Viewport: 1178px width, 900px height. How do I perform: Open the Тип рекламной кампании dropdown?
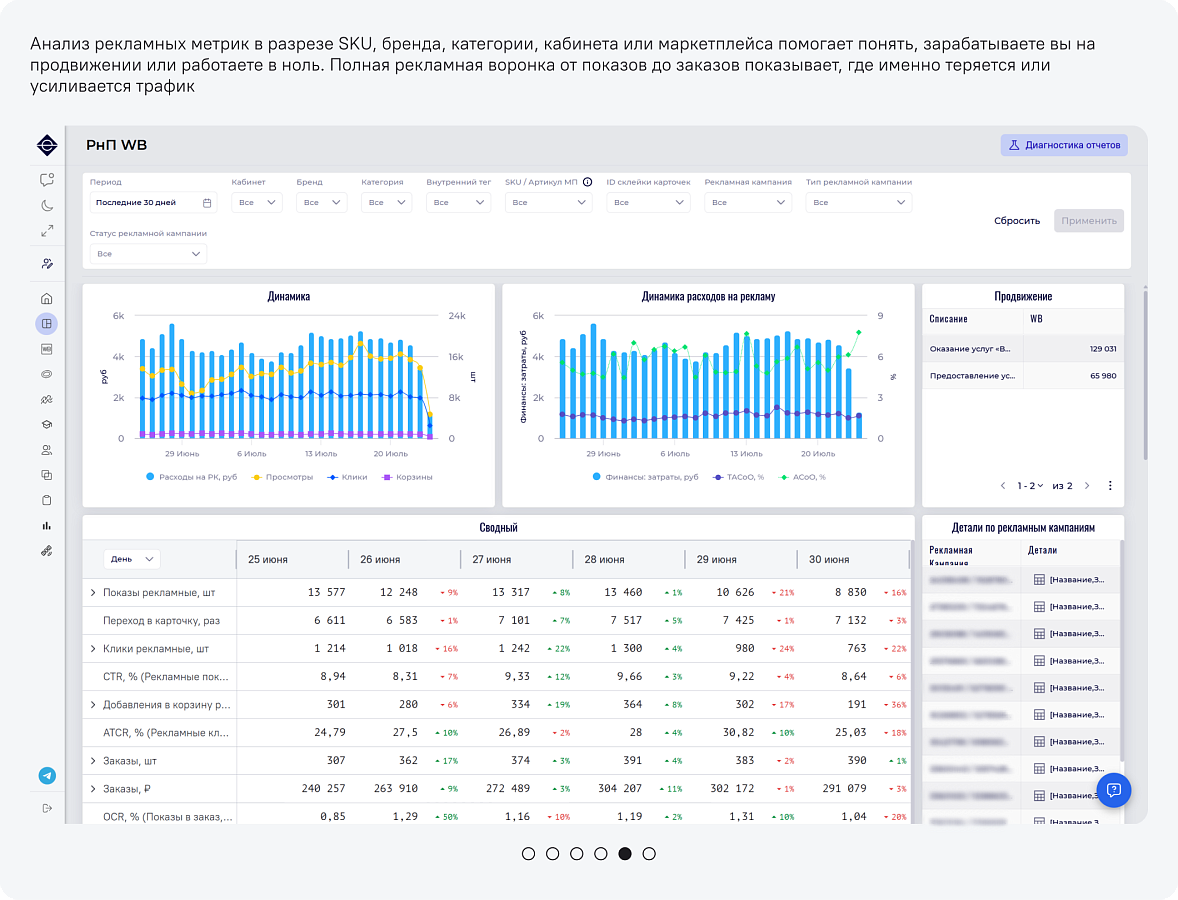click(x=859, y=203)
